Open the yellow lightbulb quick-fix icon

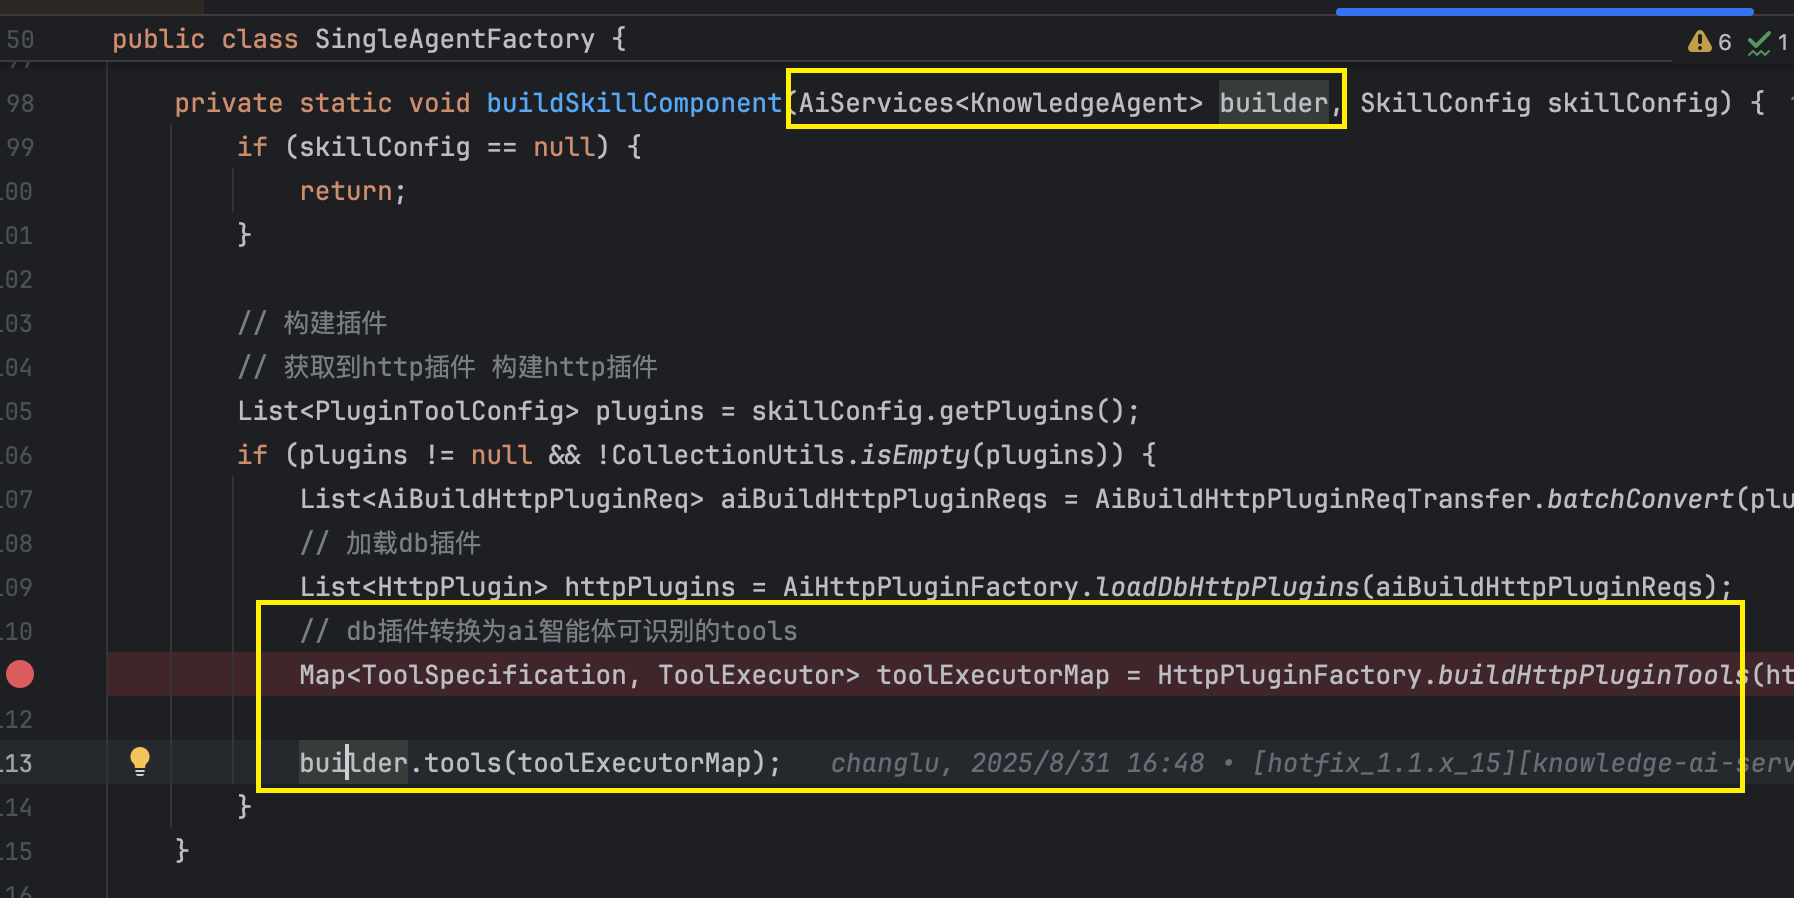[140, 762]
